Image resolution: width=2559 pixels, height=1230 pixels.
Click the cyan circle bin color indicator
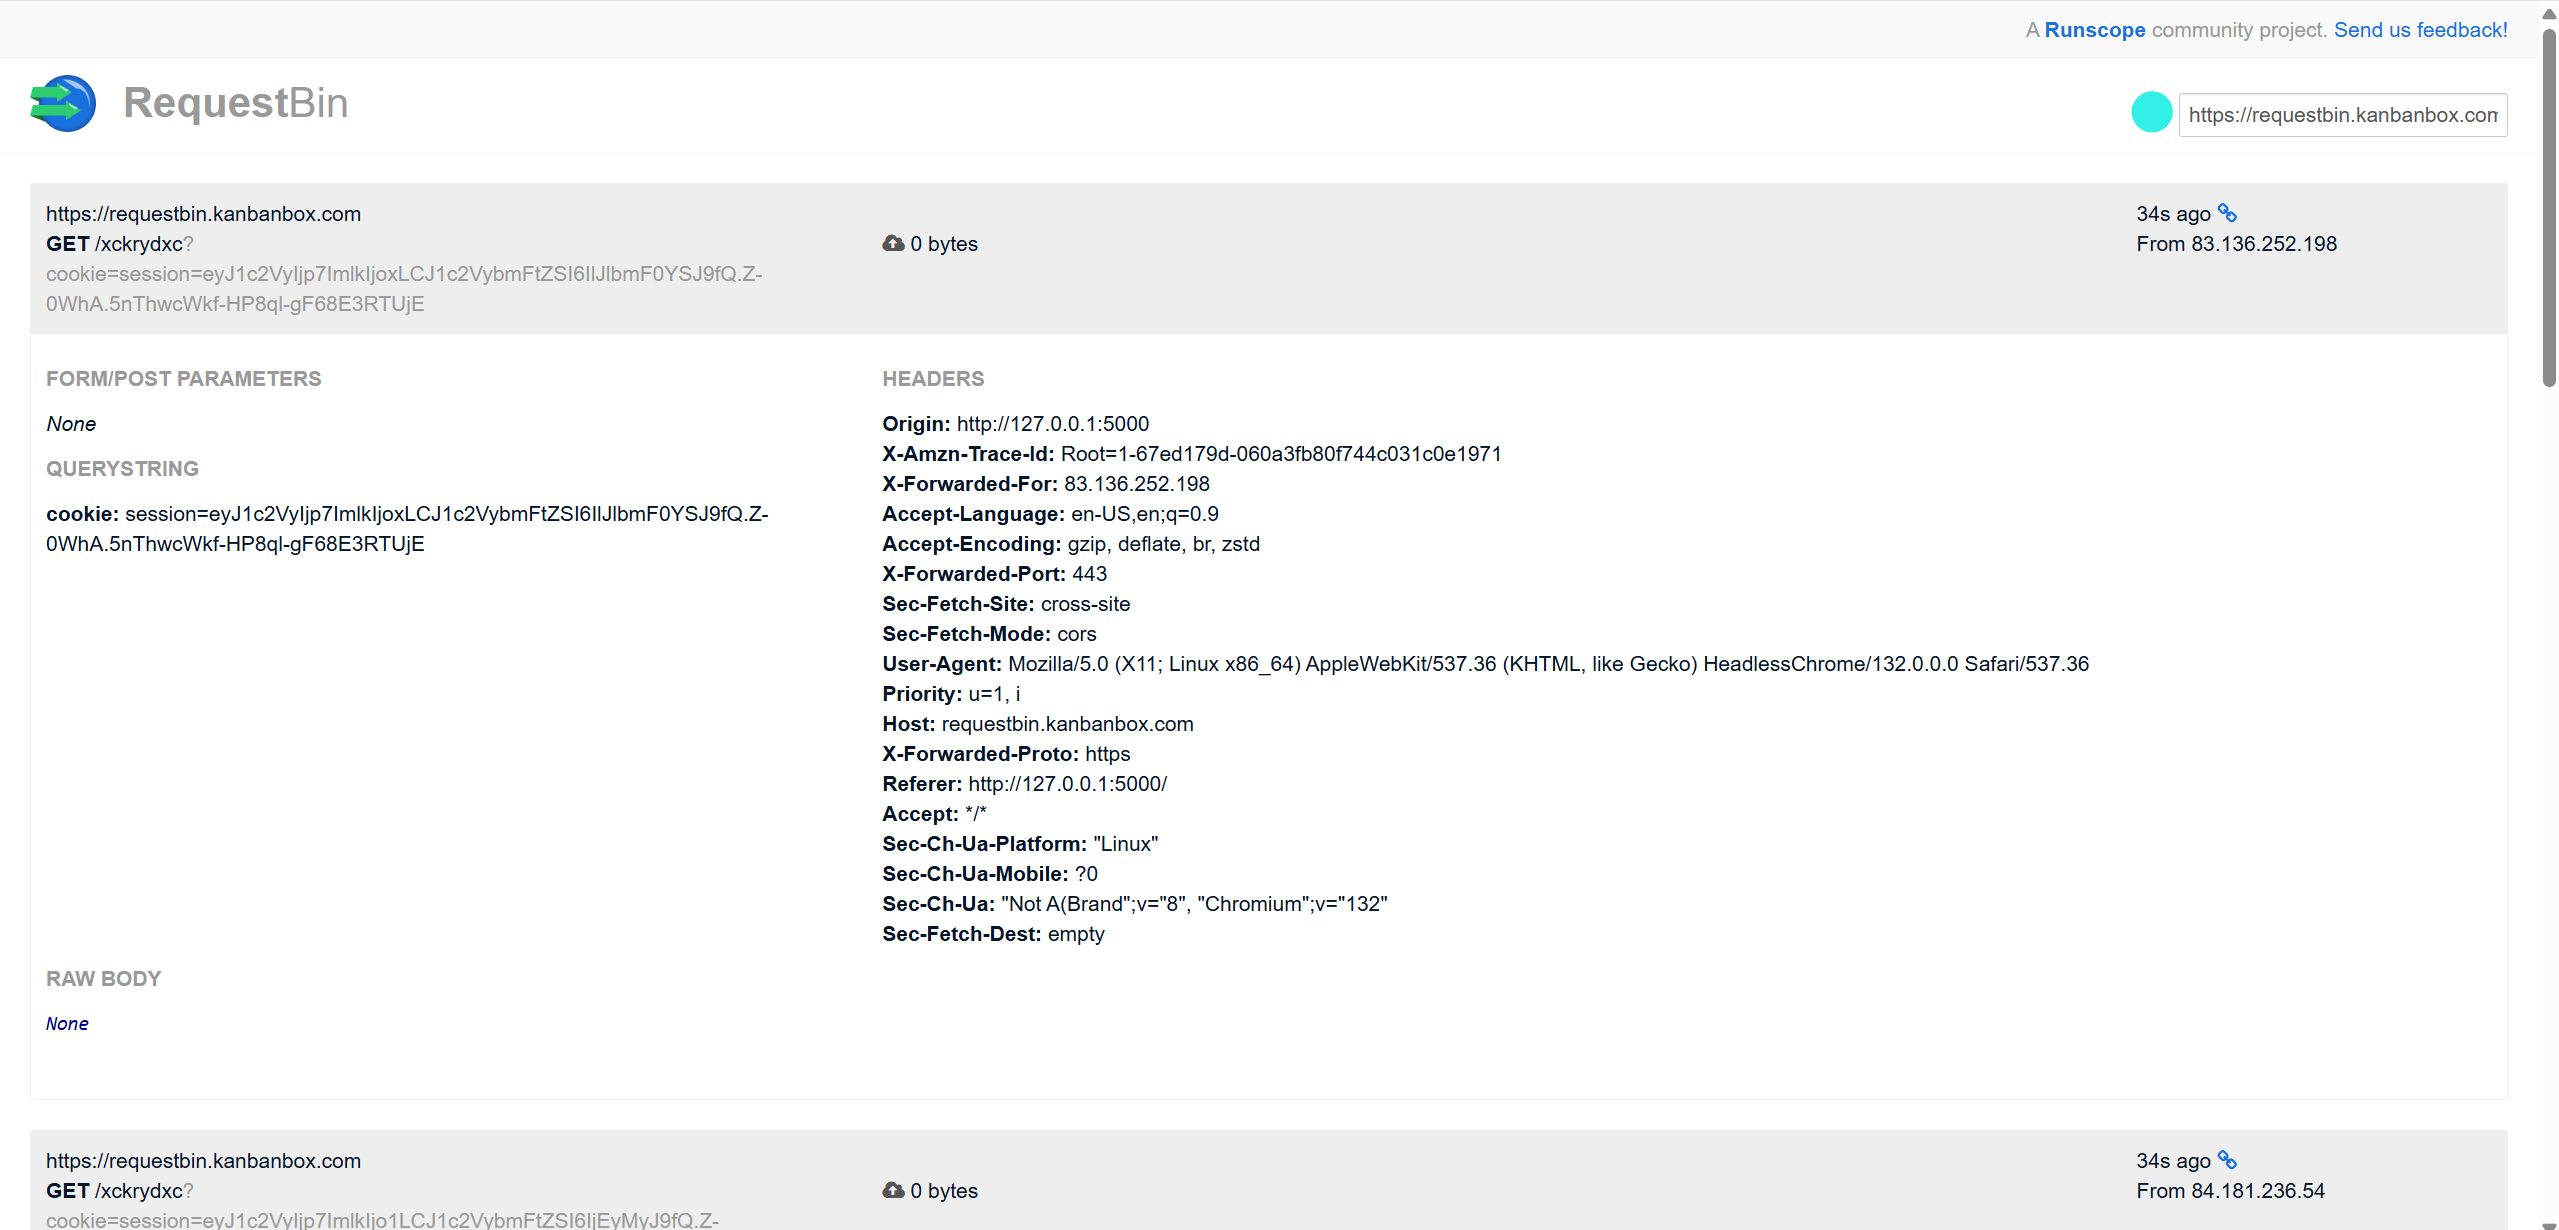[x=2151, y=112]
